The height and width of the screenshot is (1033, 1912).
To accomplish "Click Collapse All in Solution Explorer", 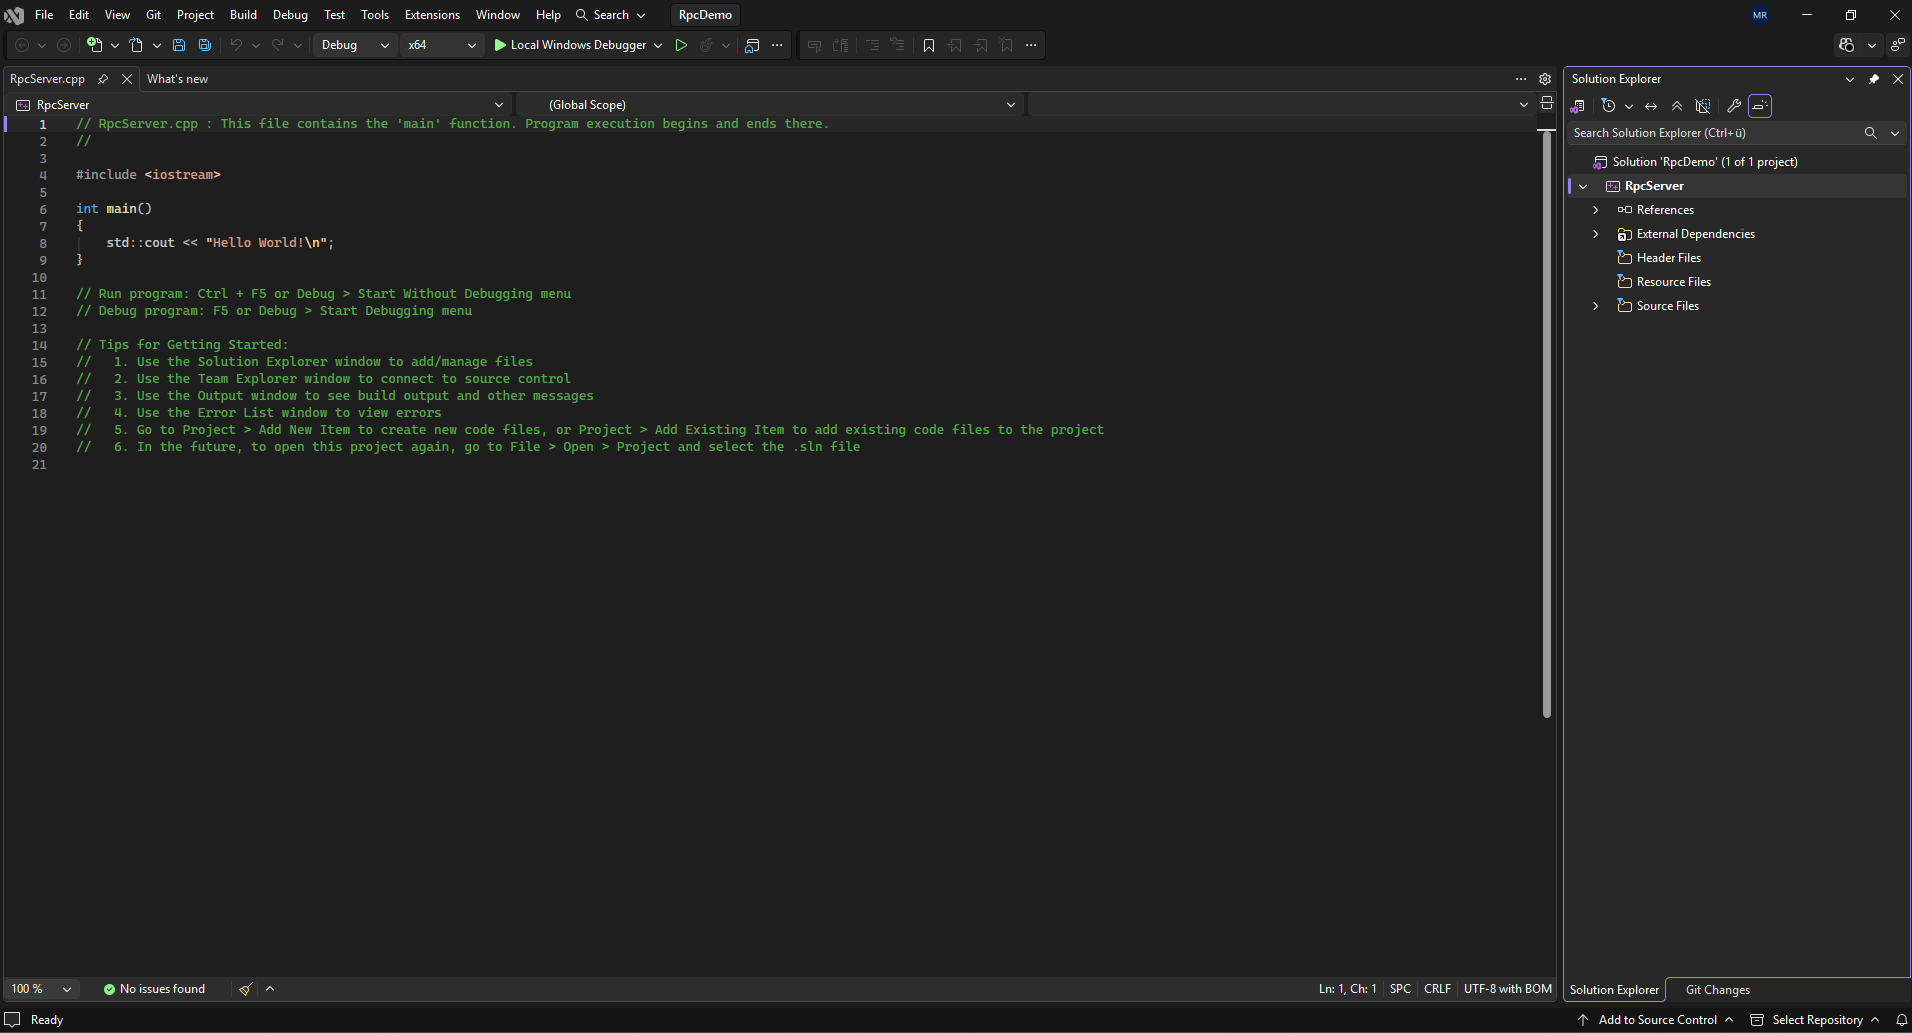I will pos(1677,106).
